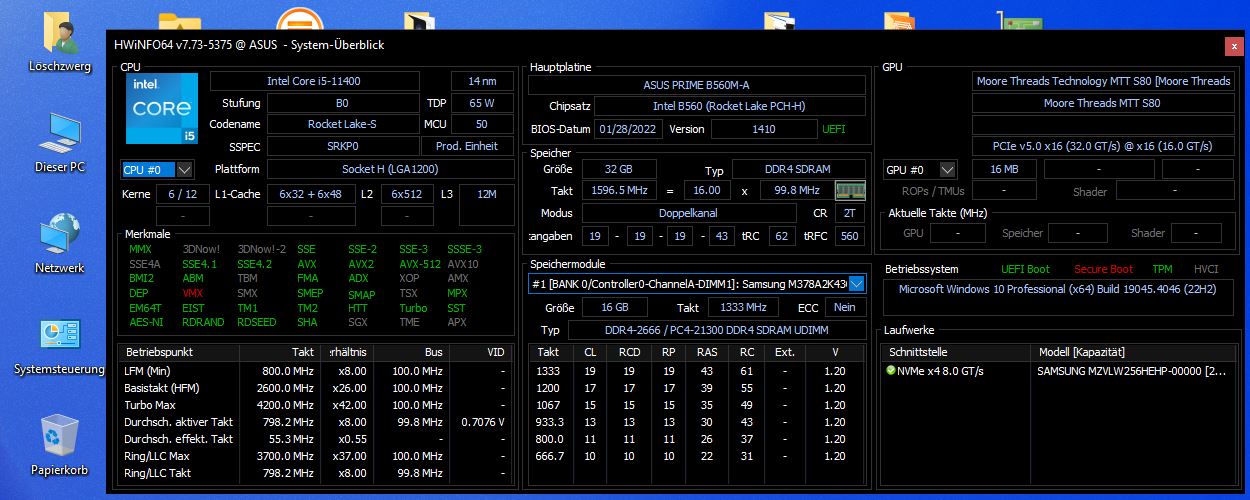Click the 1596.5 MHz memory clock field
This screenshot has height=500, width=1250.
618,191
